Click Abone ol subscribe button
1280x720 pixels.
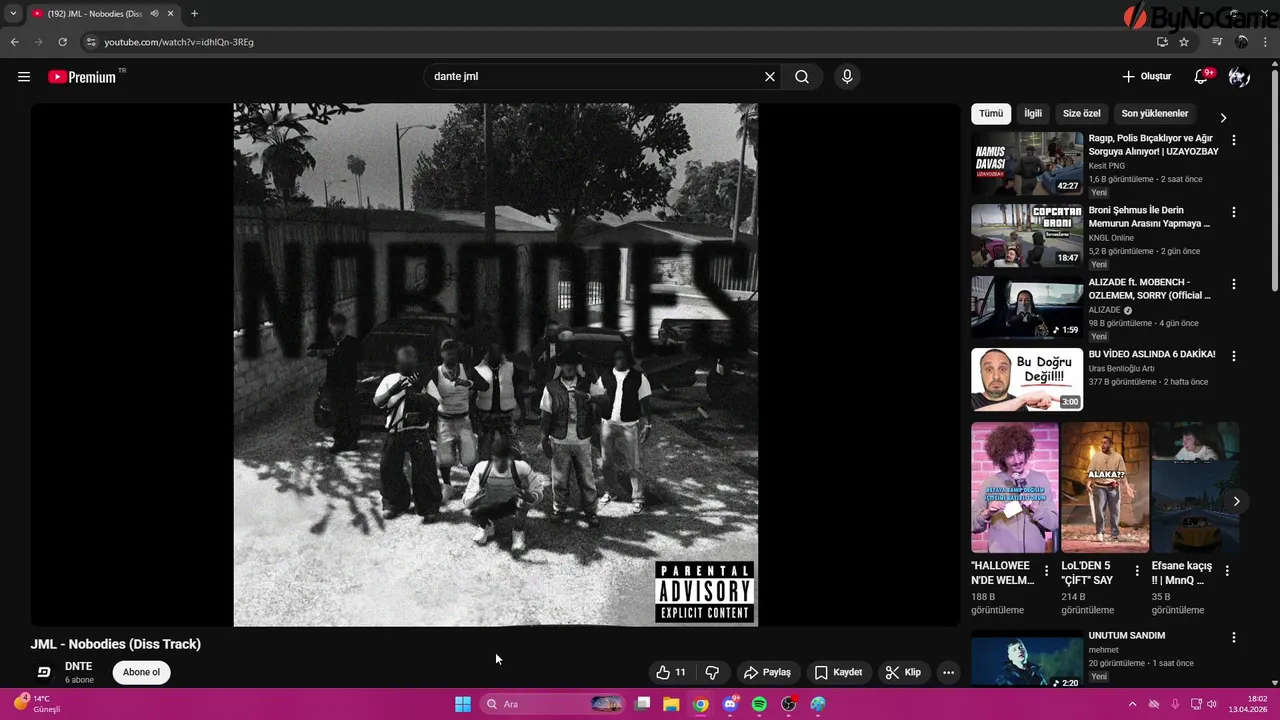pos(142,672)
